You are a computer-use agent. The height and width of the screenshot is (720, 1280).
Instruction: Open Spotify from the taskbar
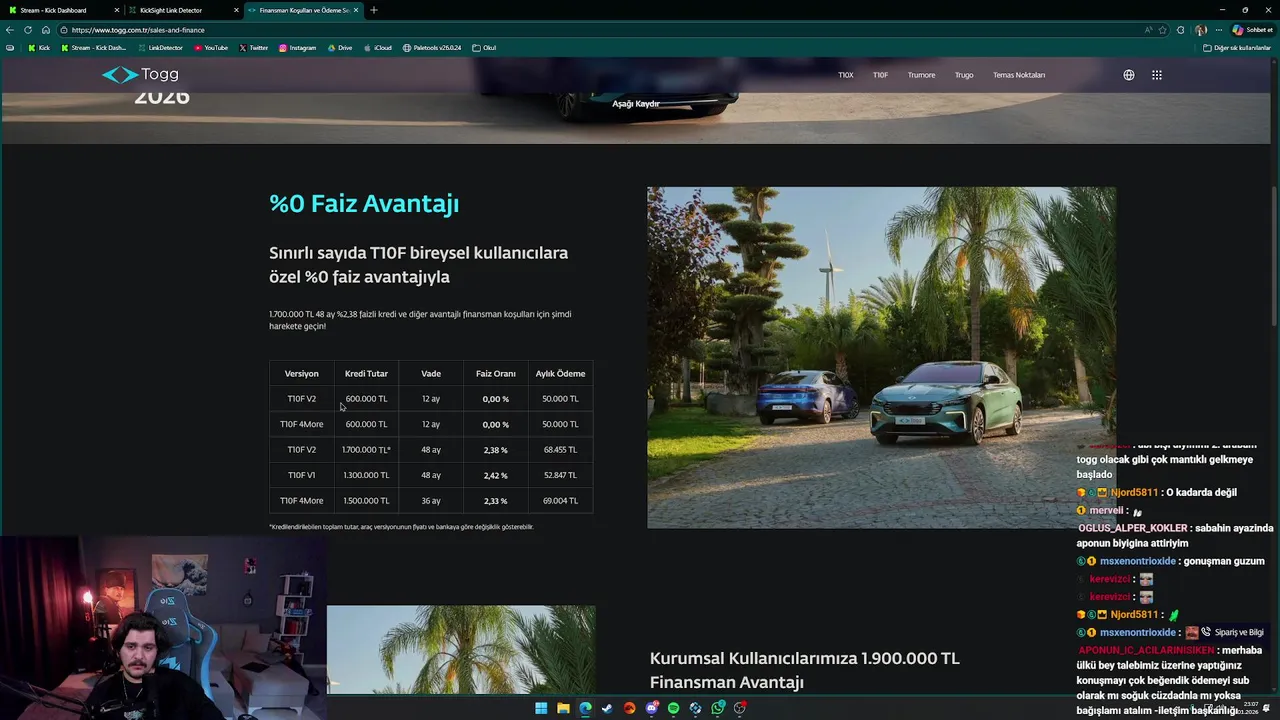[x=673, y=708]
